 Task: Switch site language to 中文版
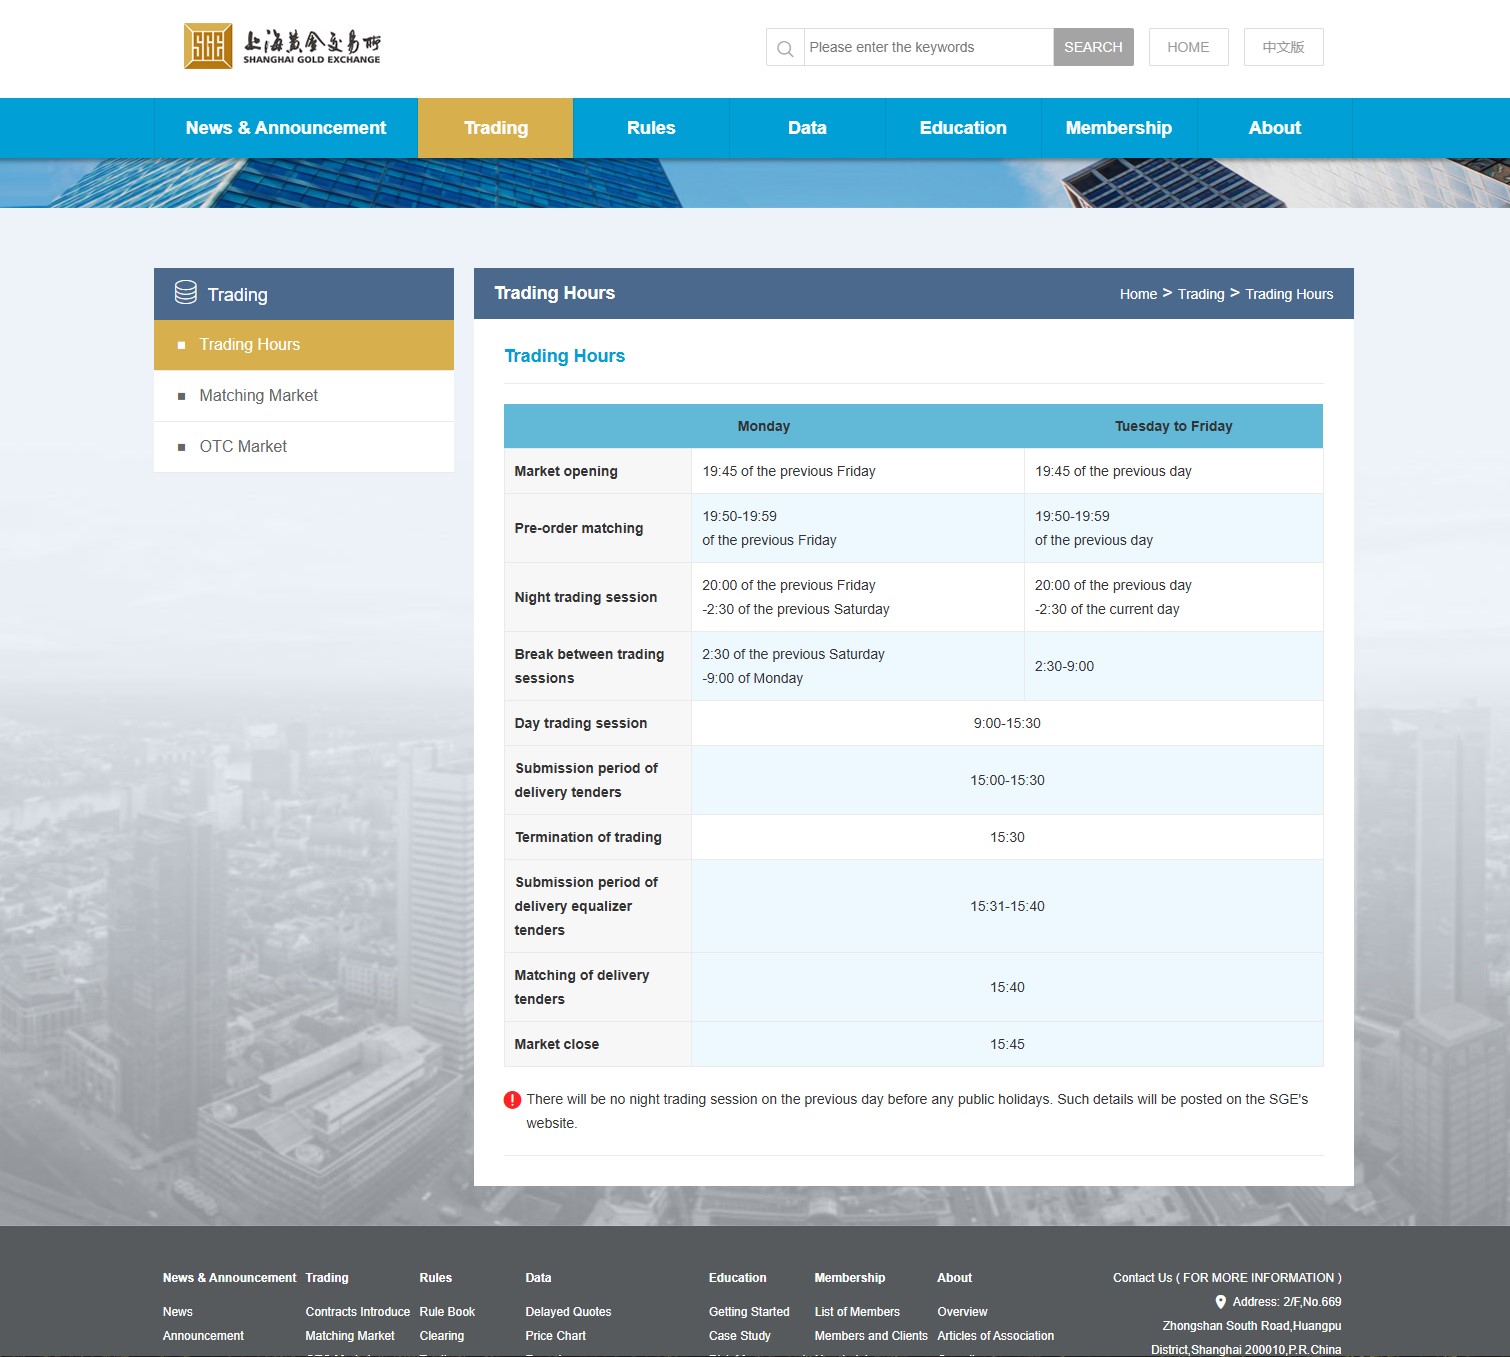coord(1283,47)
